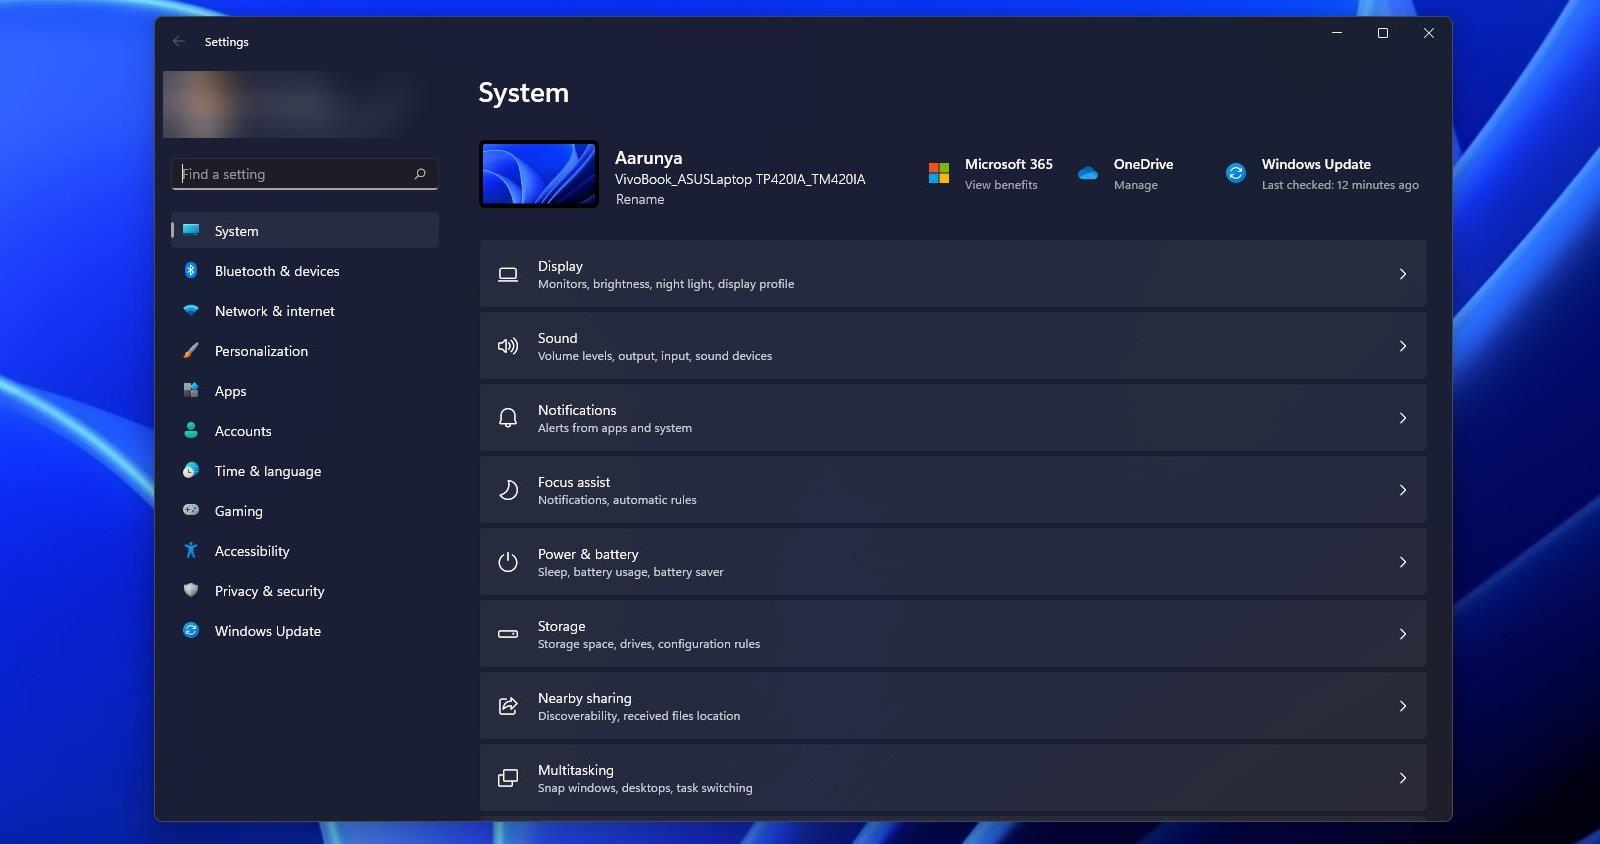
Task: Click the Accounts person icon
Action: tap(191, 430)
